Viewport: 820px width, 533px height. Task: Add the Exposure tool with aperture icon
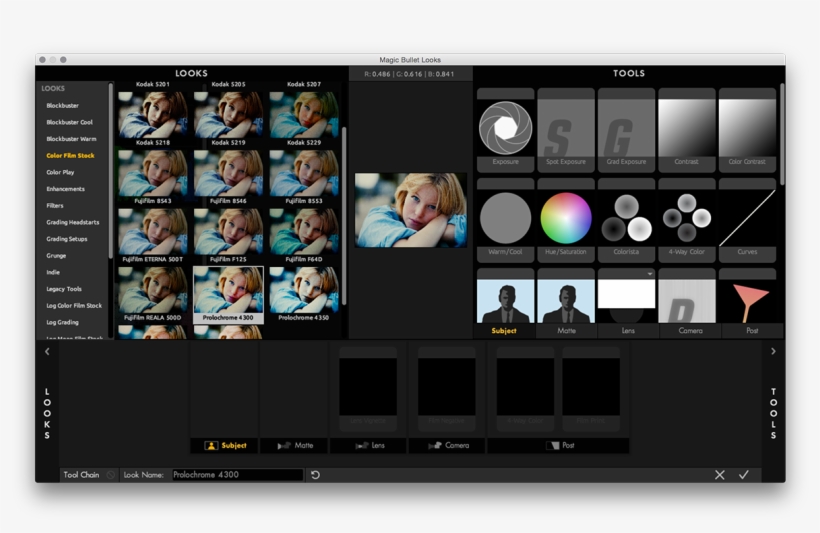point(505,130)
